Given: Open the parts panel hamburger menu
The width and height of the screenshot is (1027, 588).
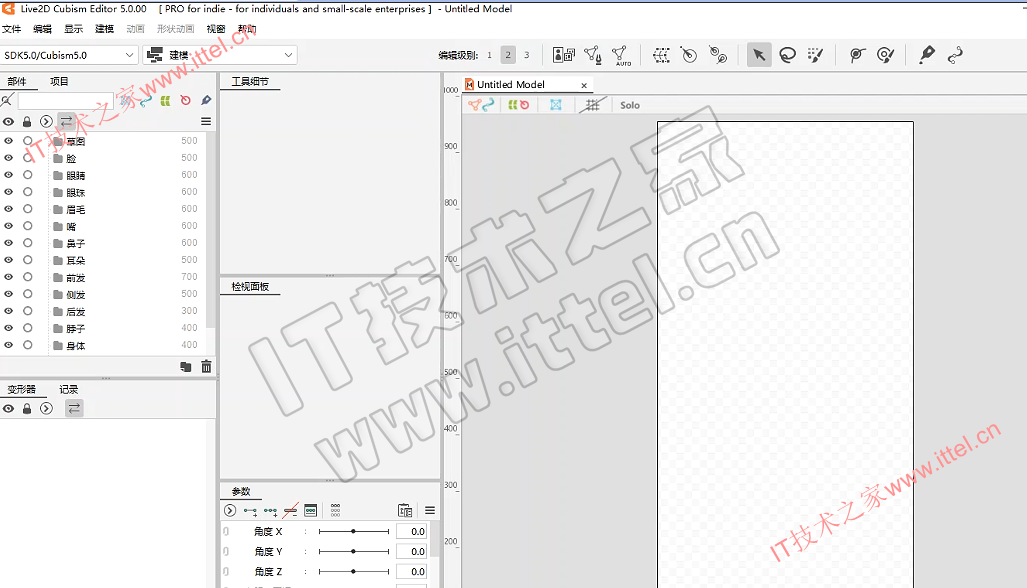Looking at the screenshot, I should click(x=206, y=122).
